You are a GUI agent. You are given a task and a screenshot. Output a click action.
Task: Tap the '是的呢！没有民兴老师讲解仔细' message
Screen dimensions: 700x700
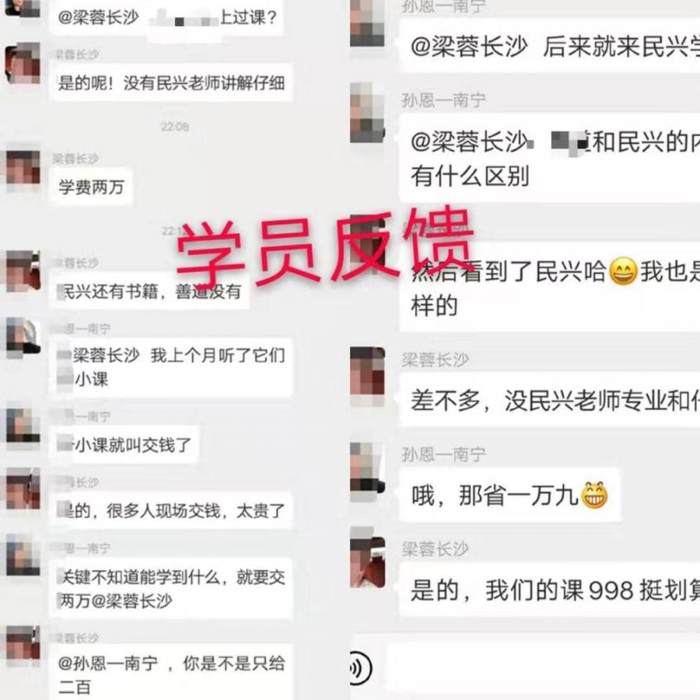pos(171,83)
